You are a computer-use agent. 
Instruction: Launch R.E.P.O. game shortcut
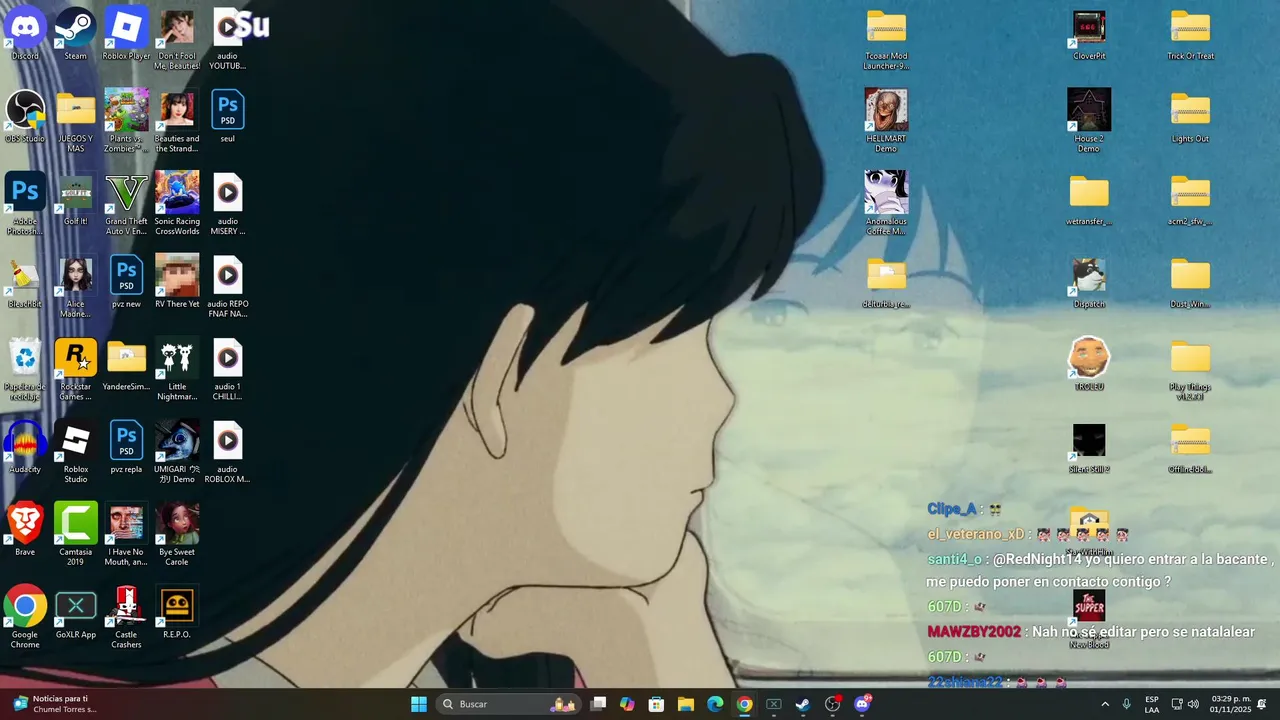point(177,613)
